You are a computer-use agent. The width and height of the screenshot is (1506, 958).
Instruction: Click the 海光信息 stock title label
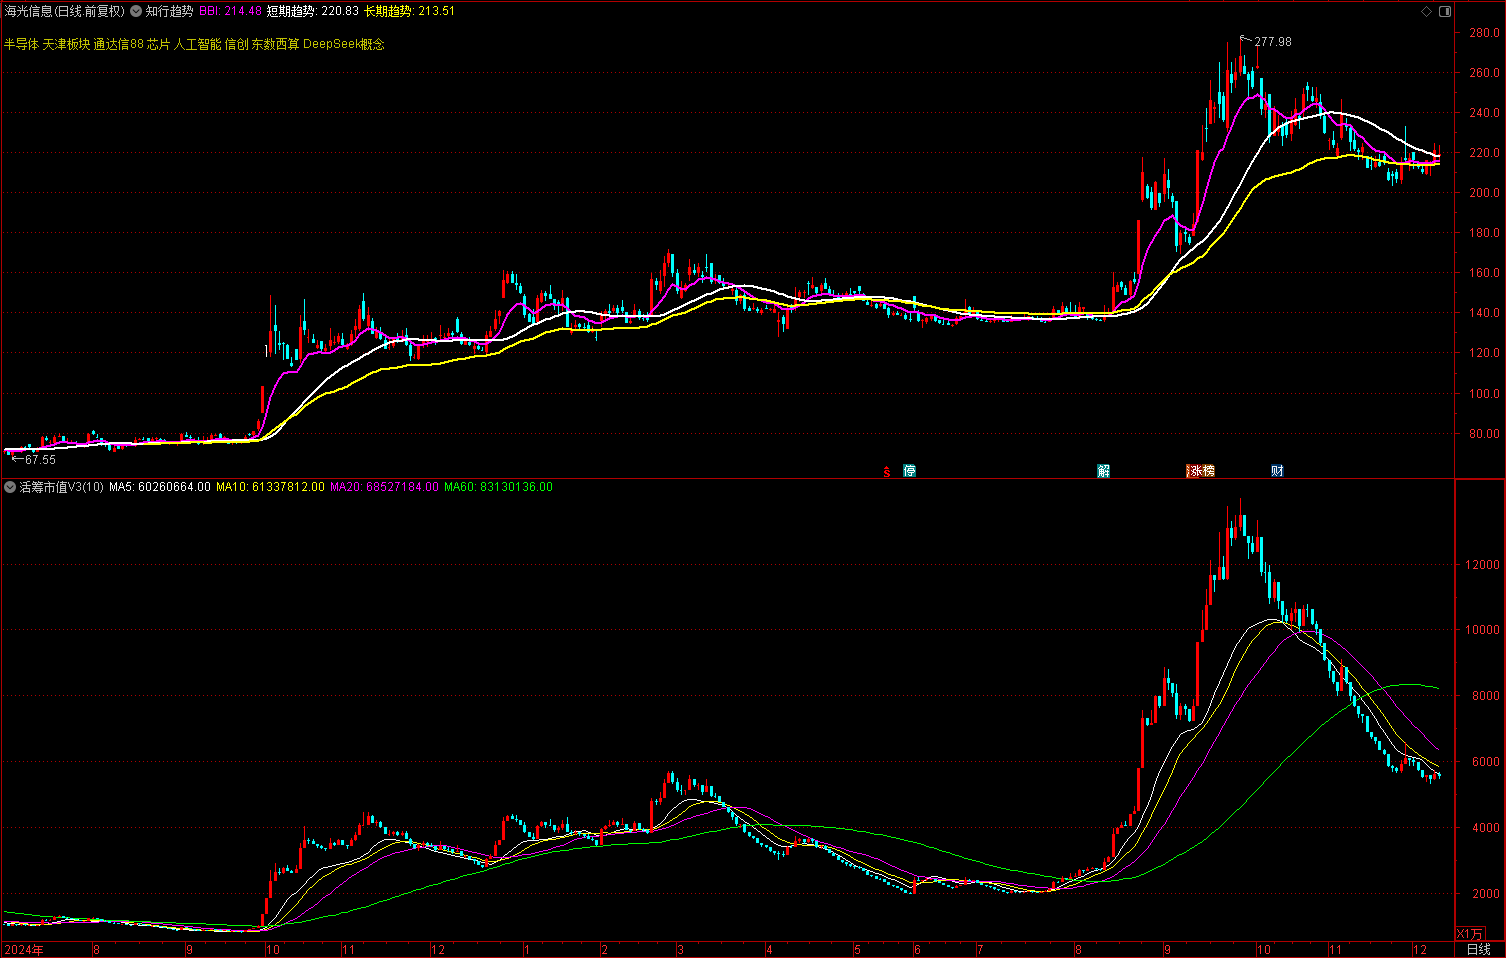pos(30,12)
